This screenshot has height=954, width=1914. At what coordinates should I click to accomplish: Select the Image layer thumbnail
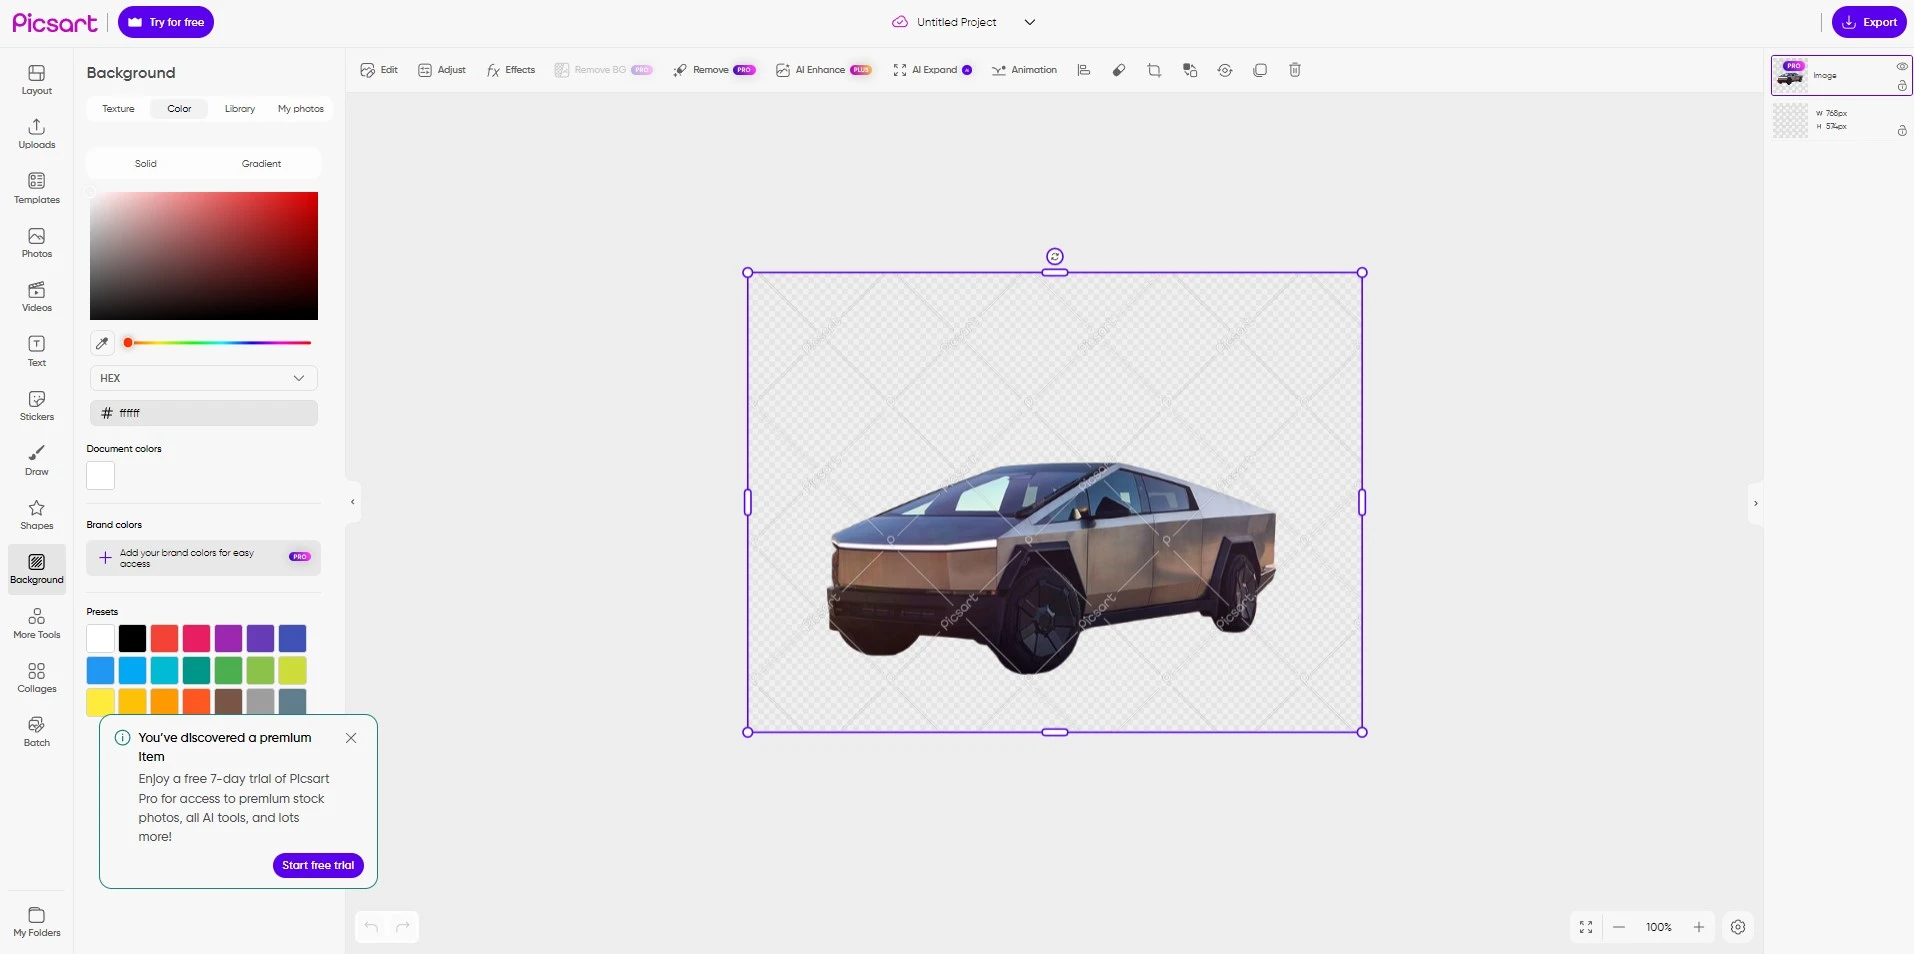[1790, 76]
